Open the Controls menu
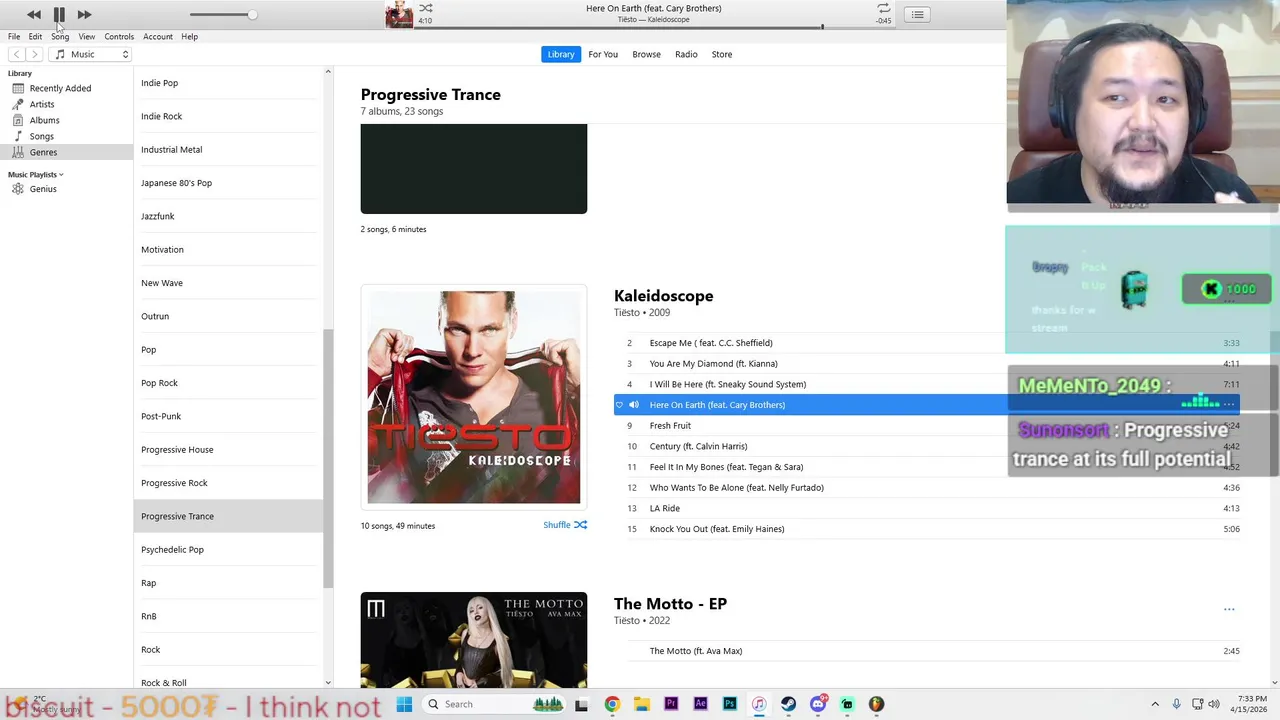The image size is (1280, 720). point(119,36)
